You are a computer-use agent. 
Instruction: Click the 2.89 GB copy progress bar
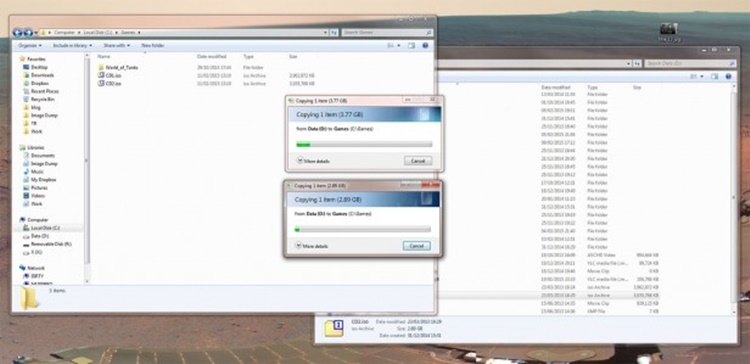(363, 229)
